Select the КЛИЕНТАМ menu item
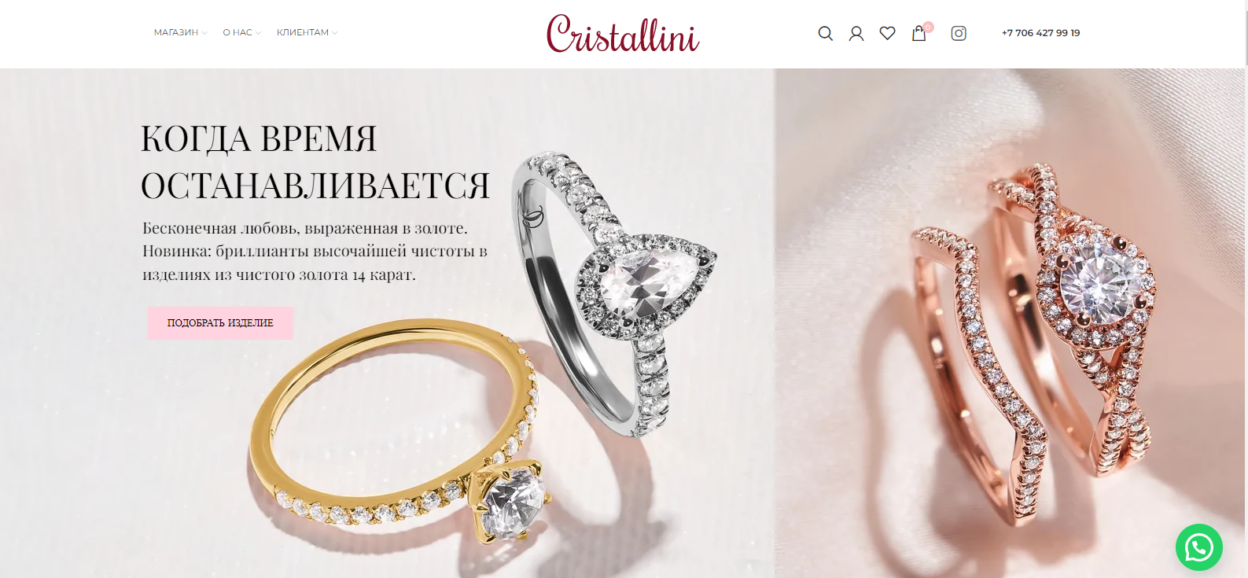 click(x=302, y=33)
